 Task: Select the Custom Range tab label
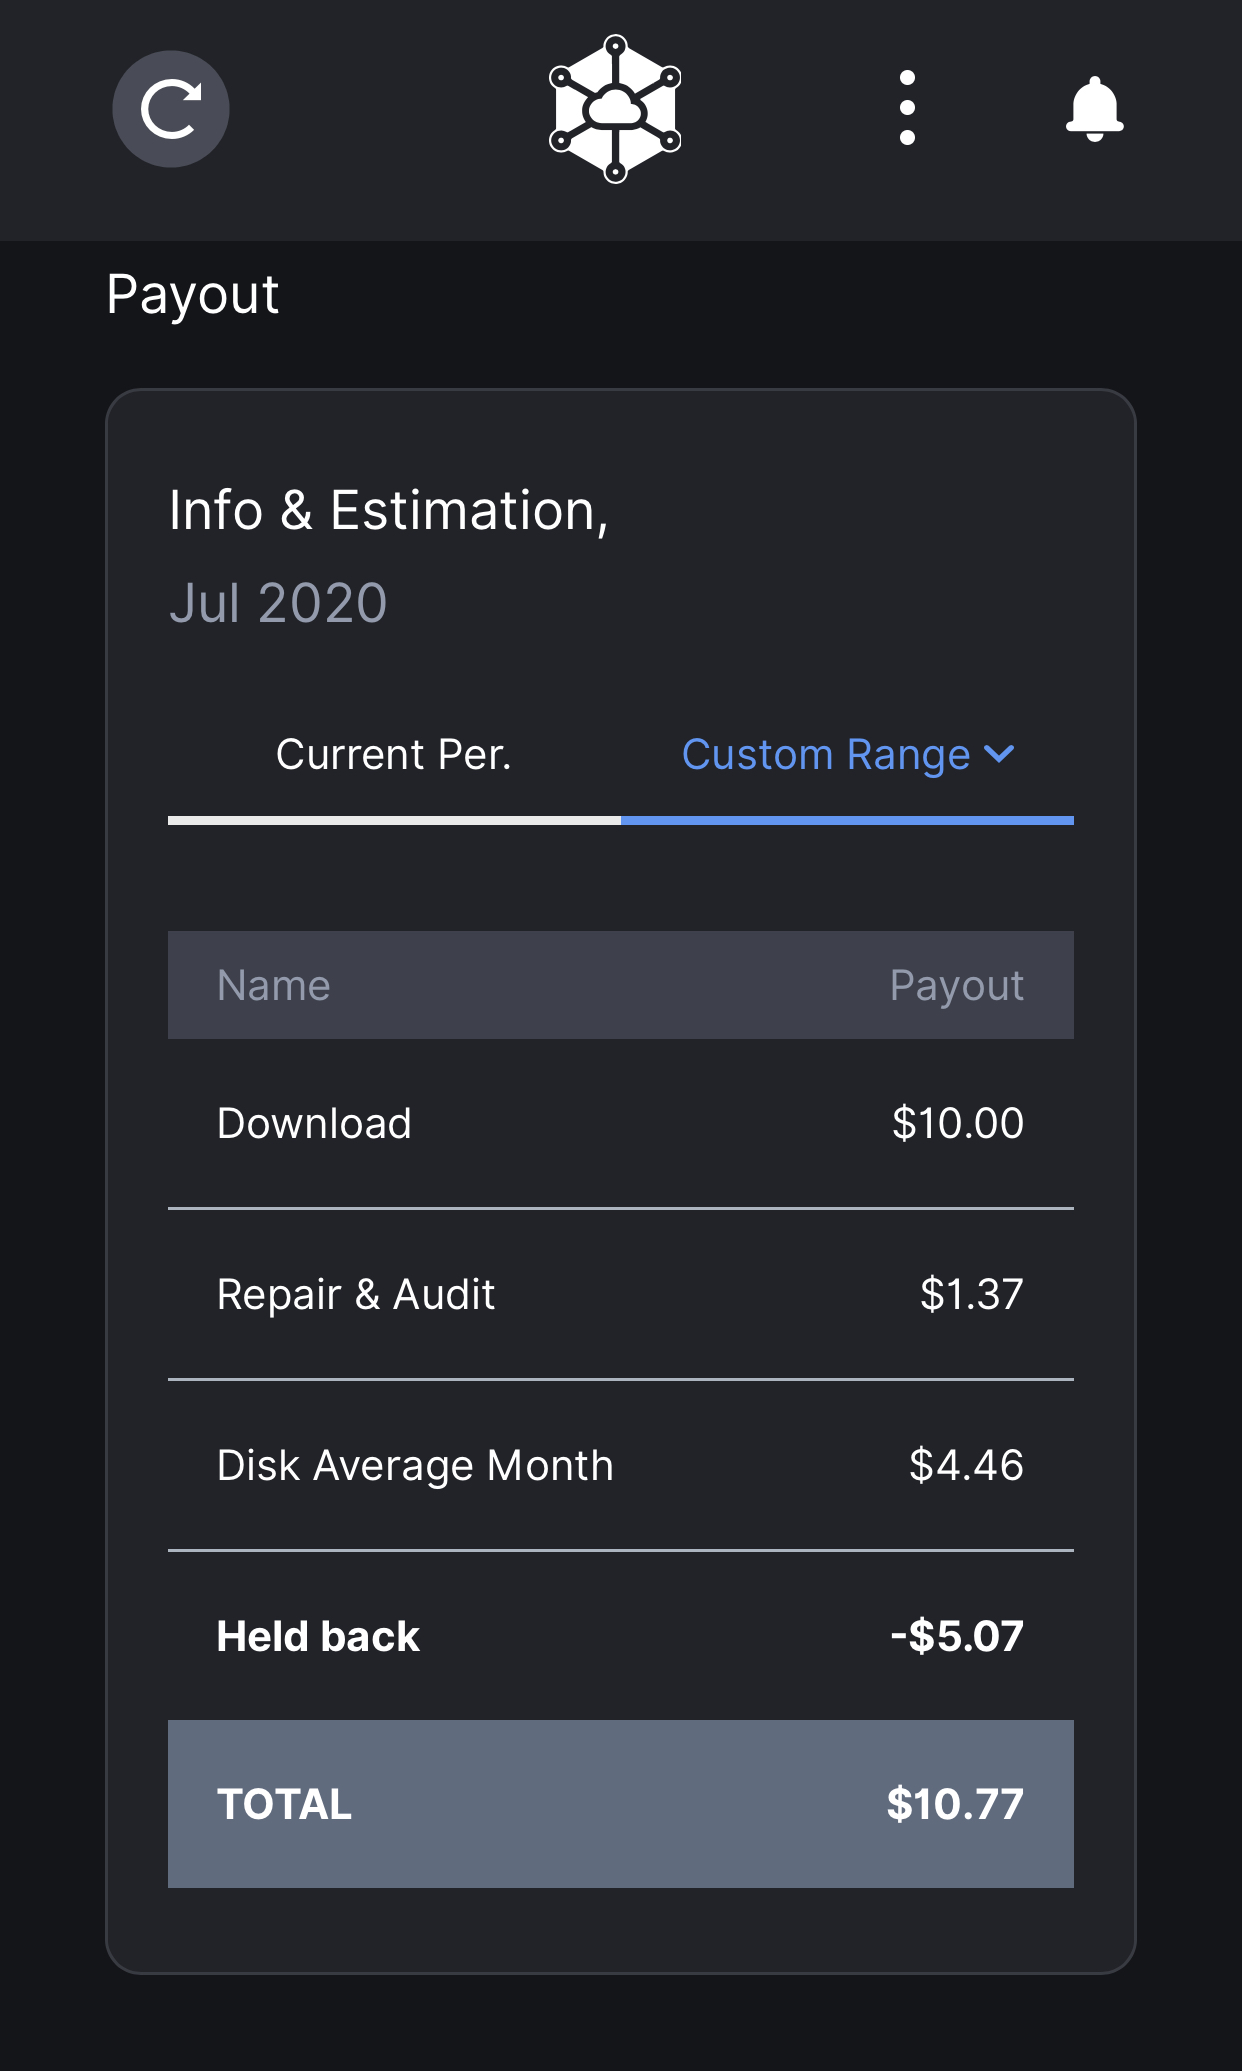point(825,755)
